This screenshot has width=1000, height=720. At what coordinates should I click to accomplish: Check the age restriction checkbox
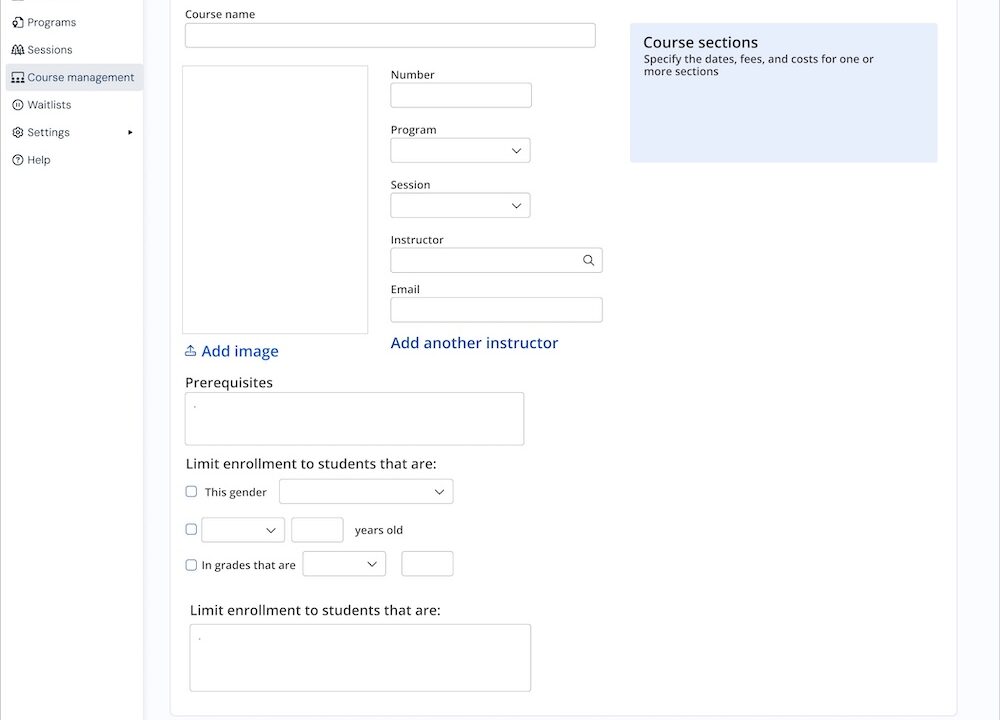191,529
